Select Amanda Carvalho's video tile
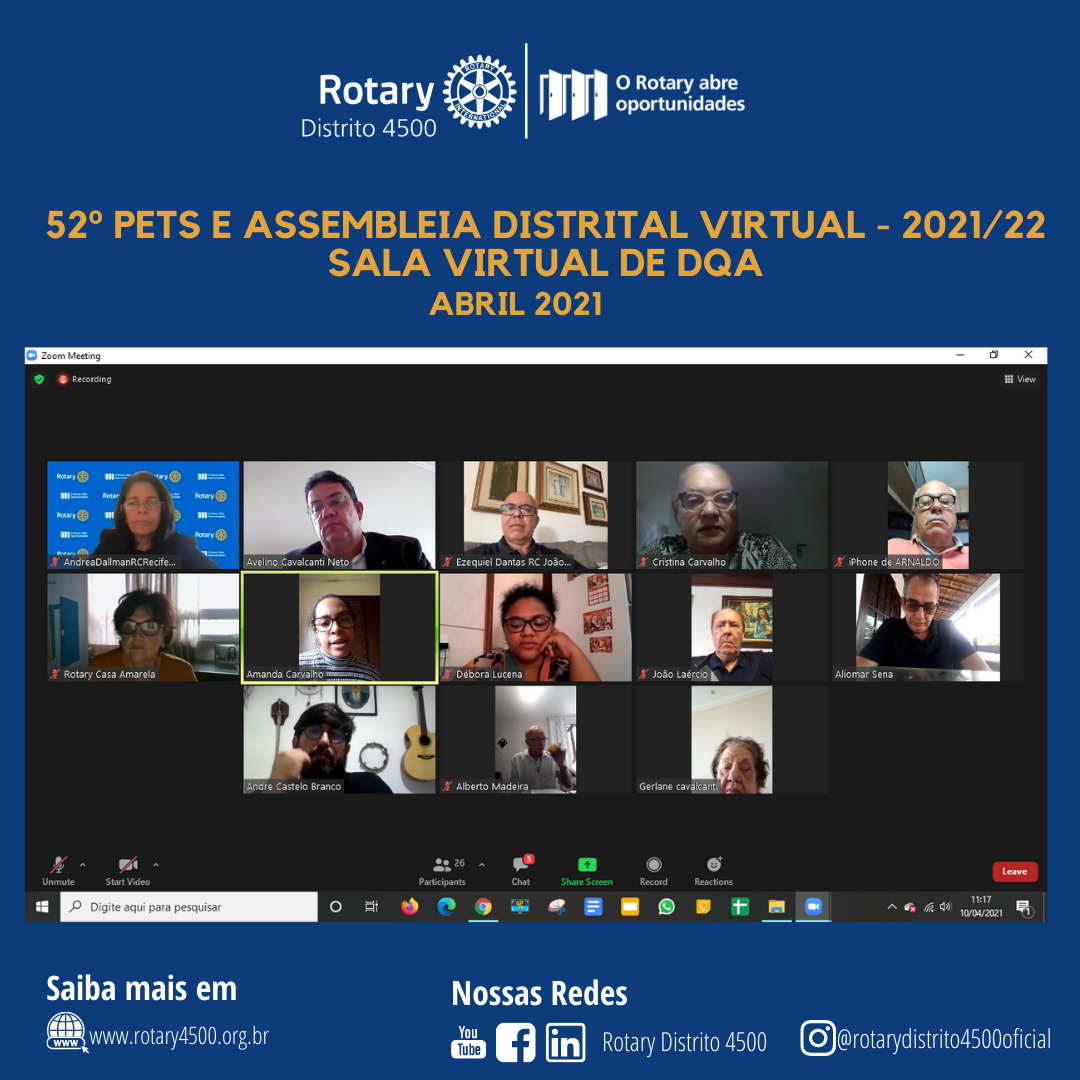This screenshot has height=1080, width=1080. coord(339,627)
